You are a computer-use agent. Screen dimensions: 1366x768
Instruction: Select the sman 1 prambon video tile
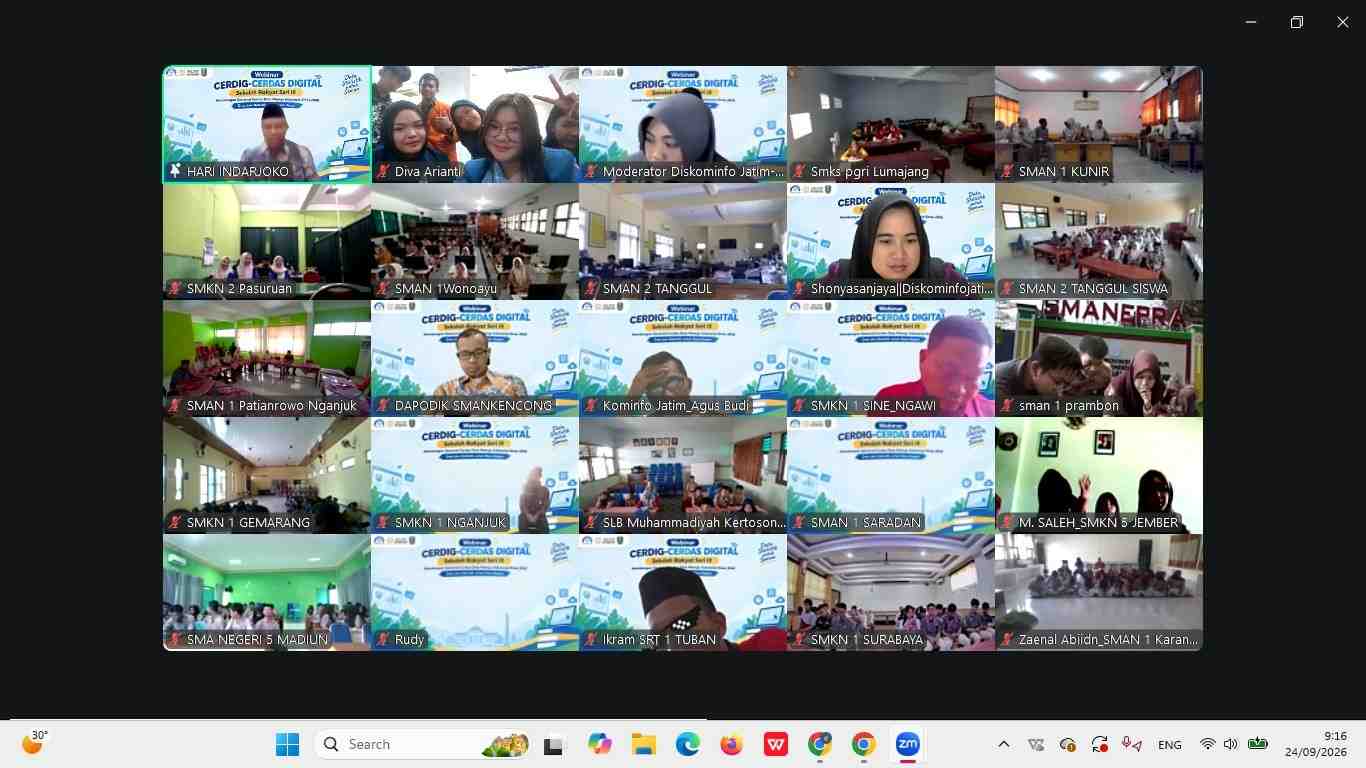pos(1099,358)
